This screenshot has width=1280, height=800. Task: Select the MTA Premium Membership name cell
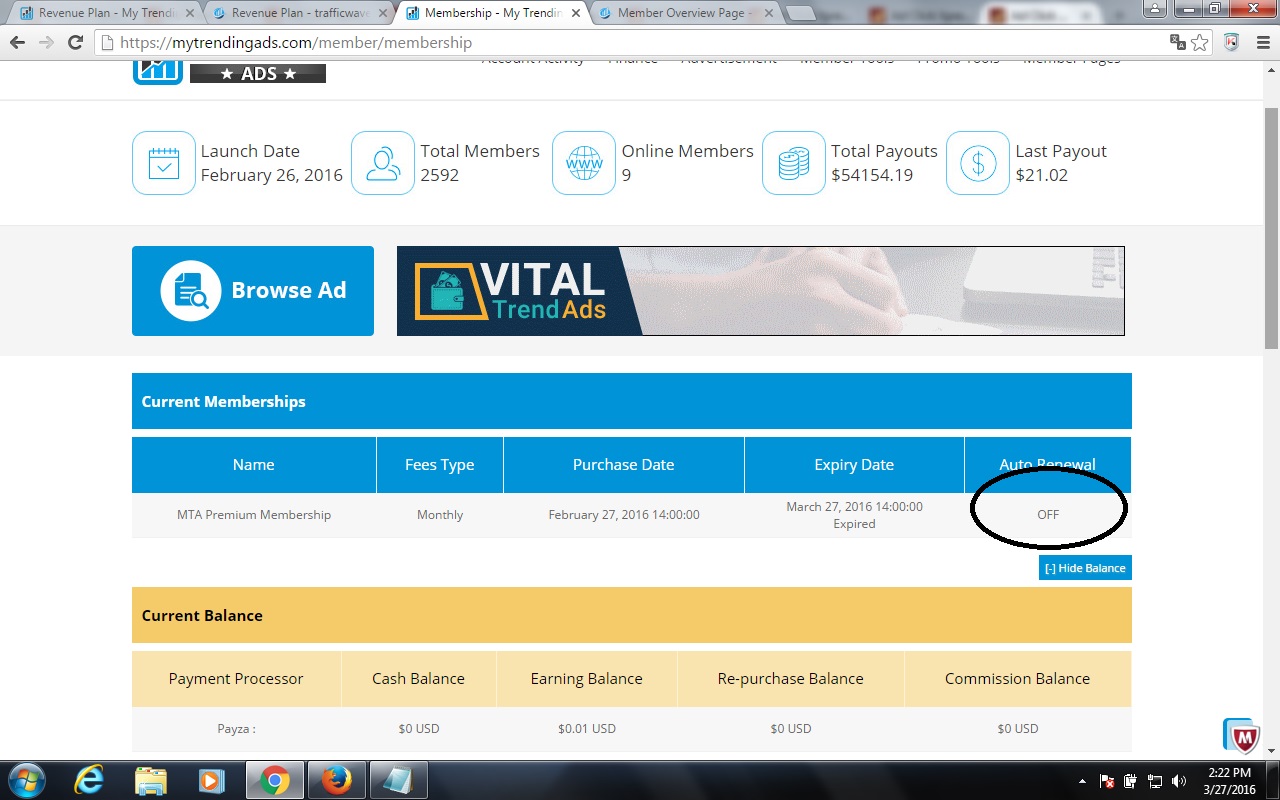[x=254, y=515]
